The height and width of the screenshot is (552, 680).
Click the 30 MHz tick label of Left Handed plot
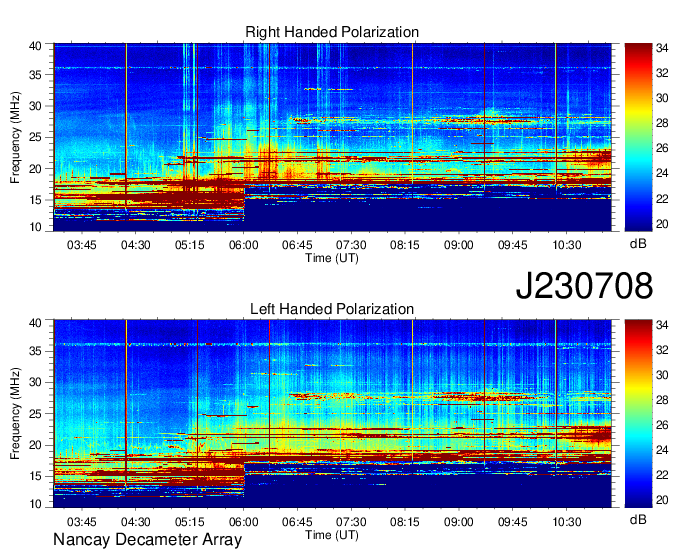click(x=35, y=382)
